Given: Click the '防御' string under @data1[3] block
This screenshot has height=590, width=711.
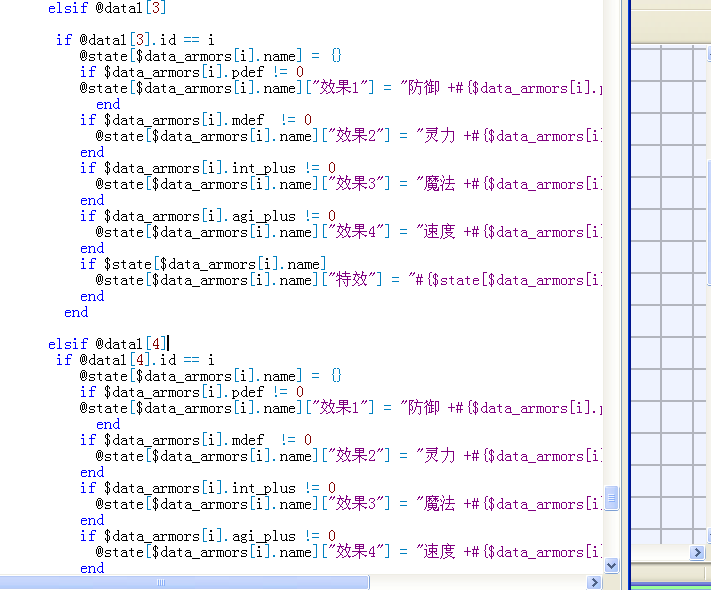Looking at the screenshot, I should click(x=424, y=88).
